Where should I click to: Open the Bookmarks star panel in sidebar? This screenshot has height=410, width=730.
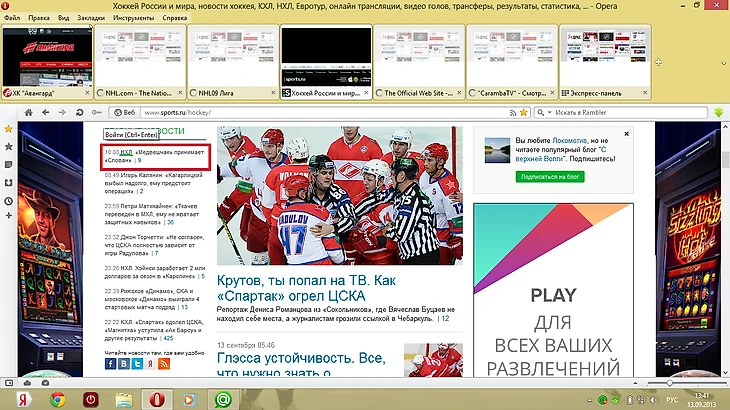click(x=9, y=146)
